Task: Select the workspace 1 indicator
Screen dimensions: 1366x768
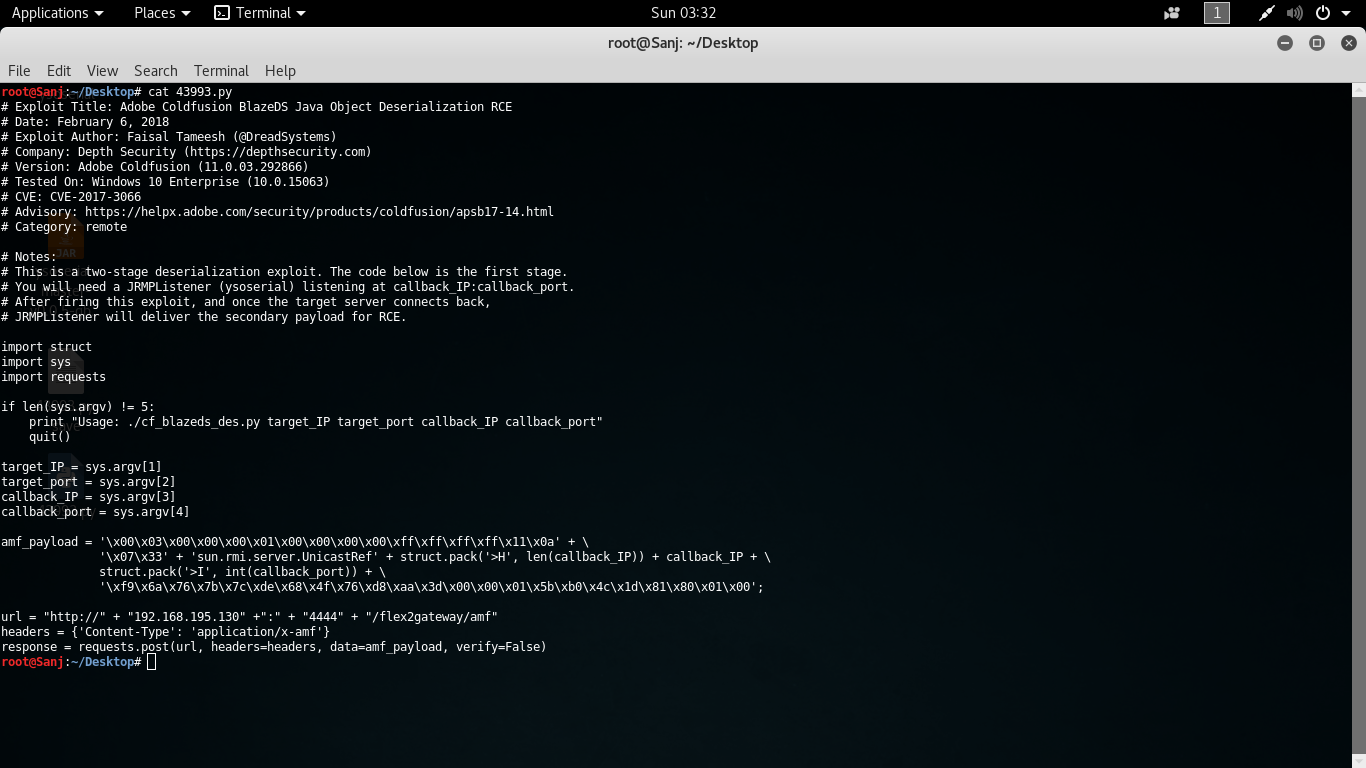Action: (x=1217, y=13)
